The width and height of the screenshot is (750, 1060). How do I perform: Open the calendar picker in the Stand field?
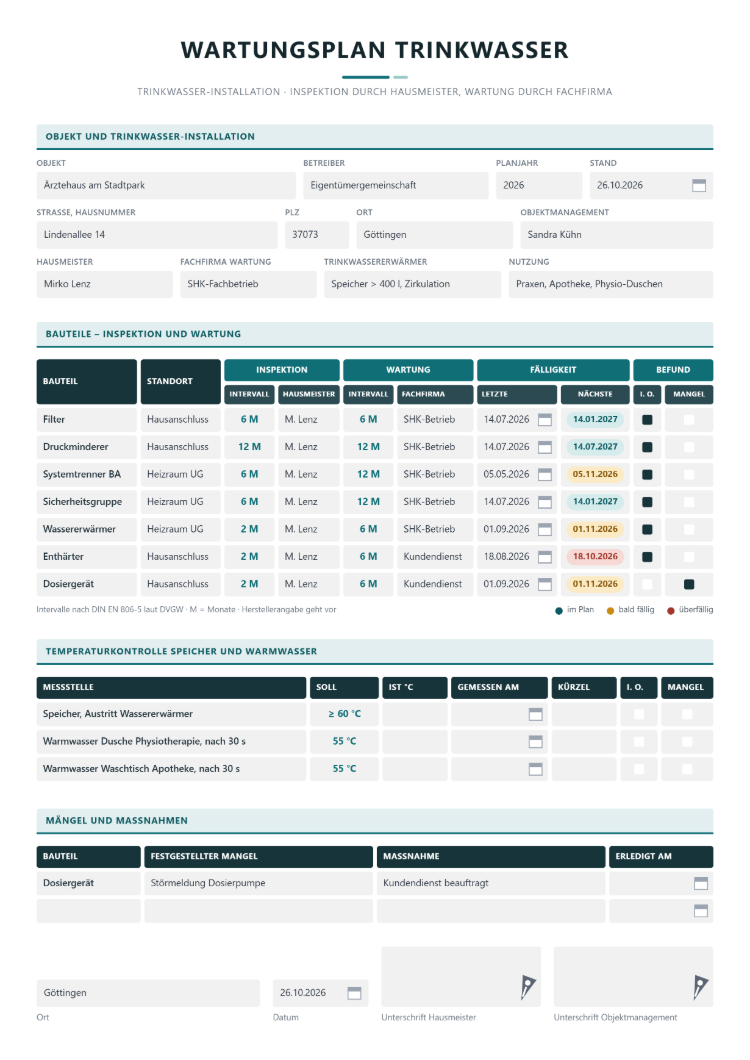point(699,185)
